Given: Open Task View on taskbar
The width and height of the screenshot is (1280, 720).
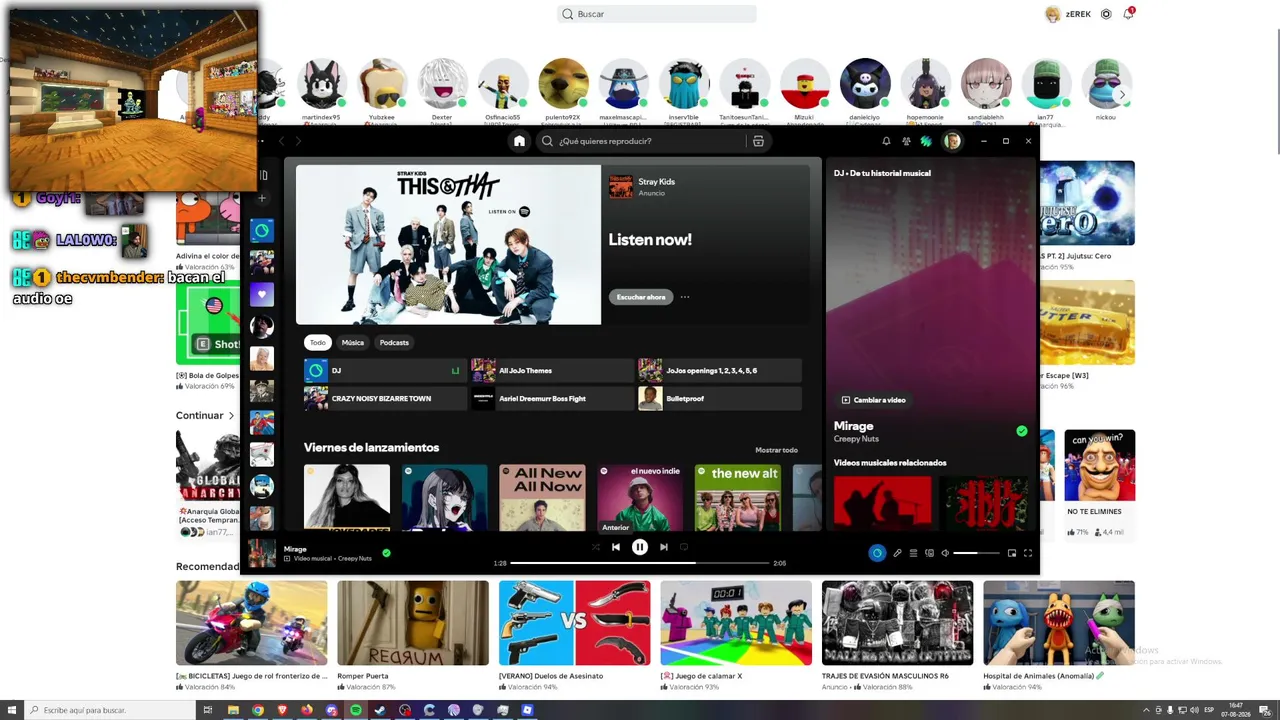Looking at the screenshot, I should coord(208,710).
